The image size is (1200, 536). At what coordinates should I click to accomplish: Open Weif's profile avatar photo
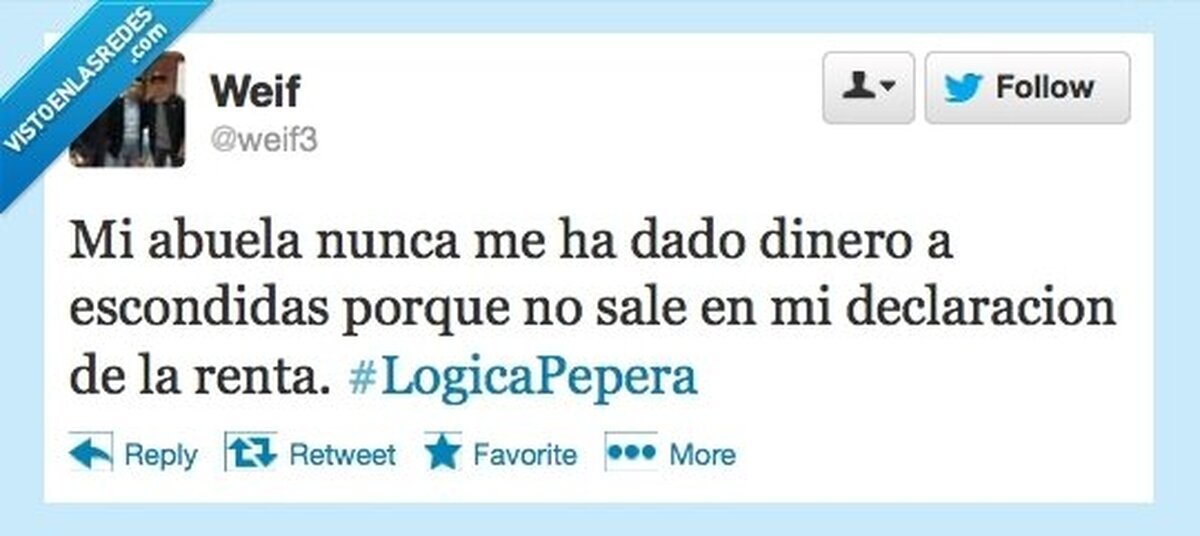128,109
